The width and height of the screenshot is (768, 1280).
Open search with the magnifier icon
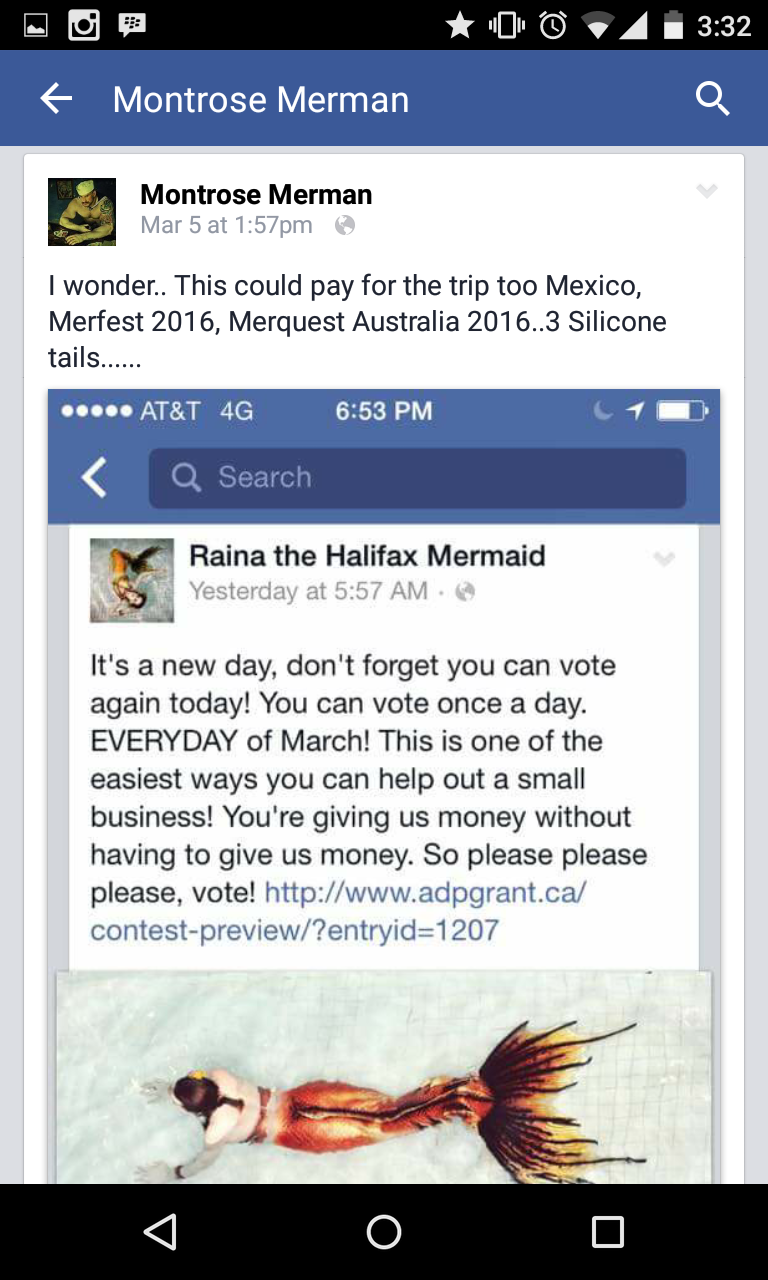click(x=712, y=98)
